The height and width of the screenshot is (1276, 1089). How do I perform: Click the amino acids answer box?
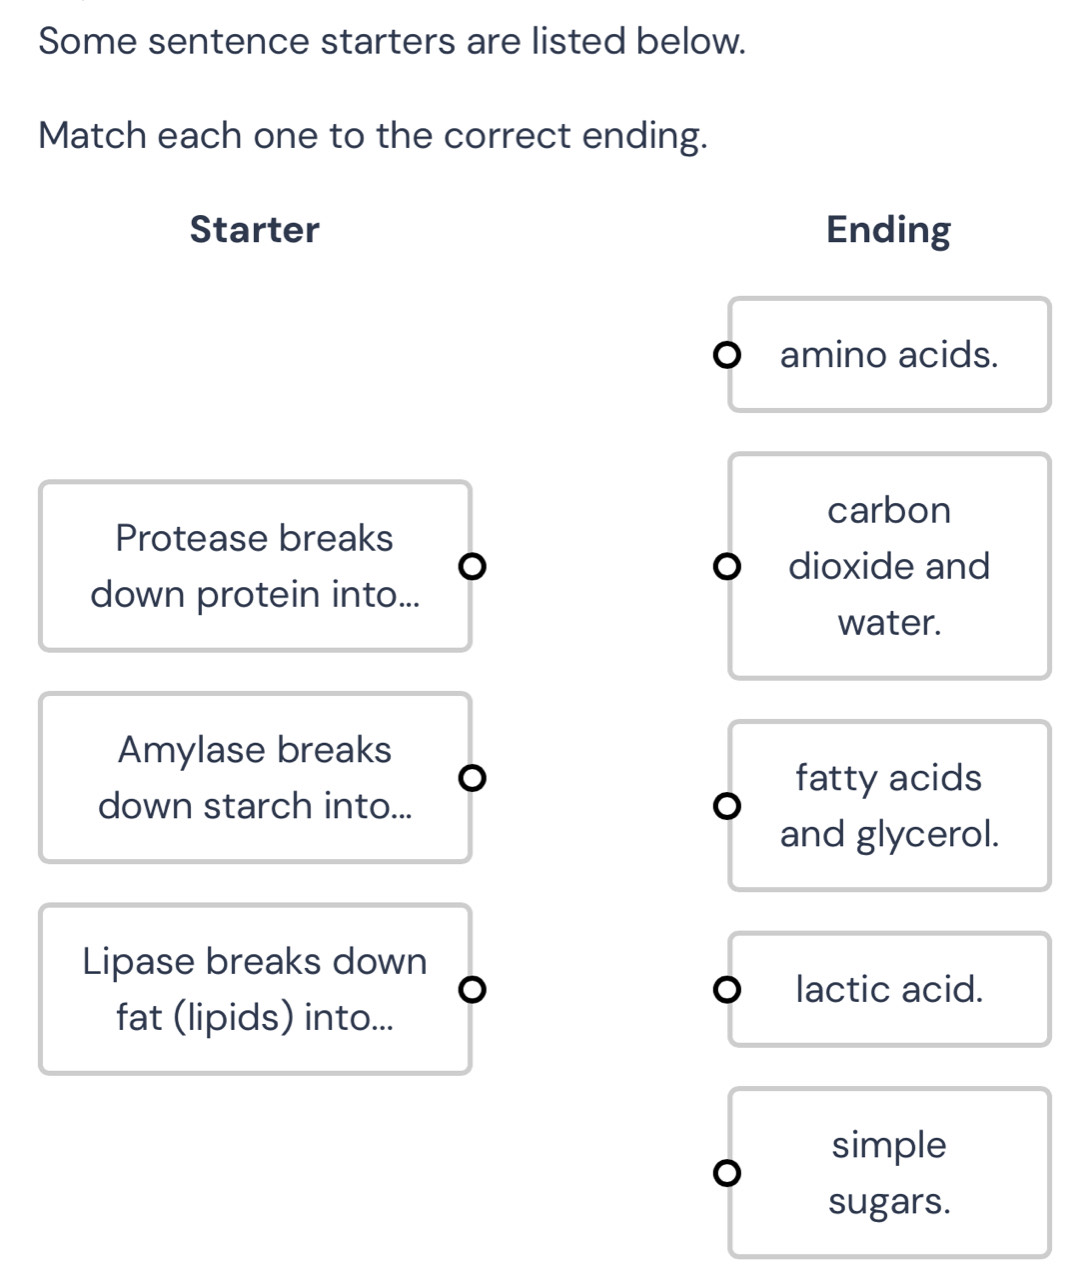(888, 354)
